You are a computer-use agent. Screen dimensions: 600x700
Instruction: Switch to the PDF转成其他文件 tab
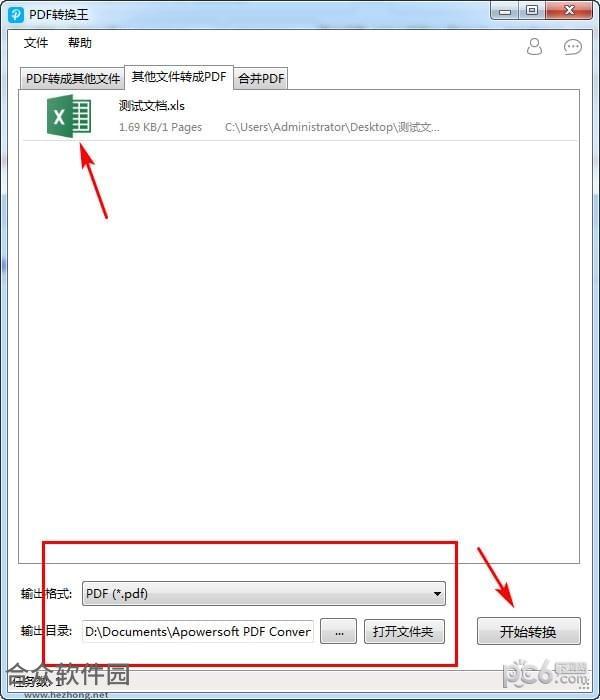pos(72,79)
